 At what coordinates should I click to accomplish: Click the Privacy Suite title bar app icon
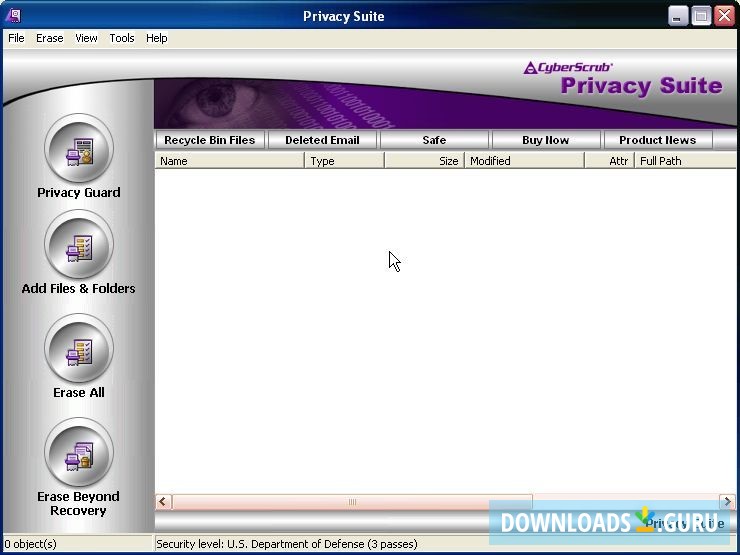pos(13,16)
